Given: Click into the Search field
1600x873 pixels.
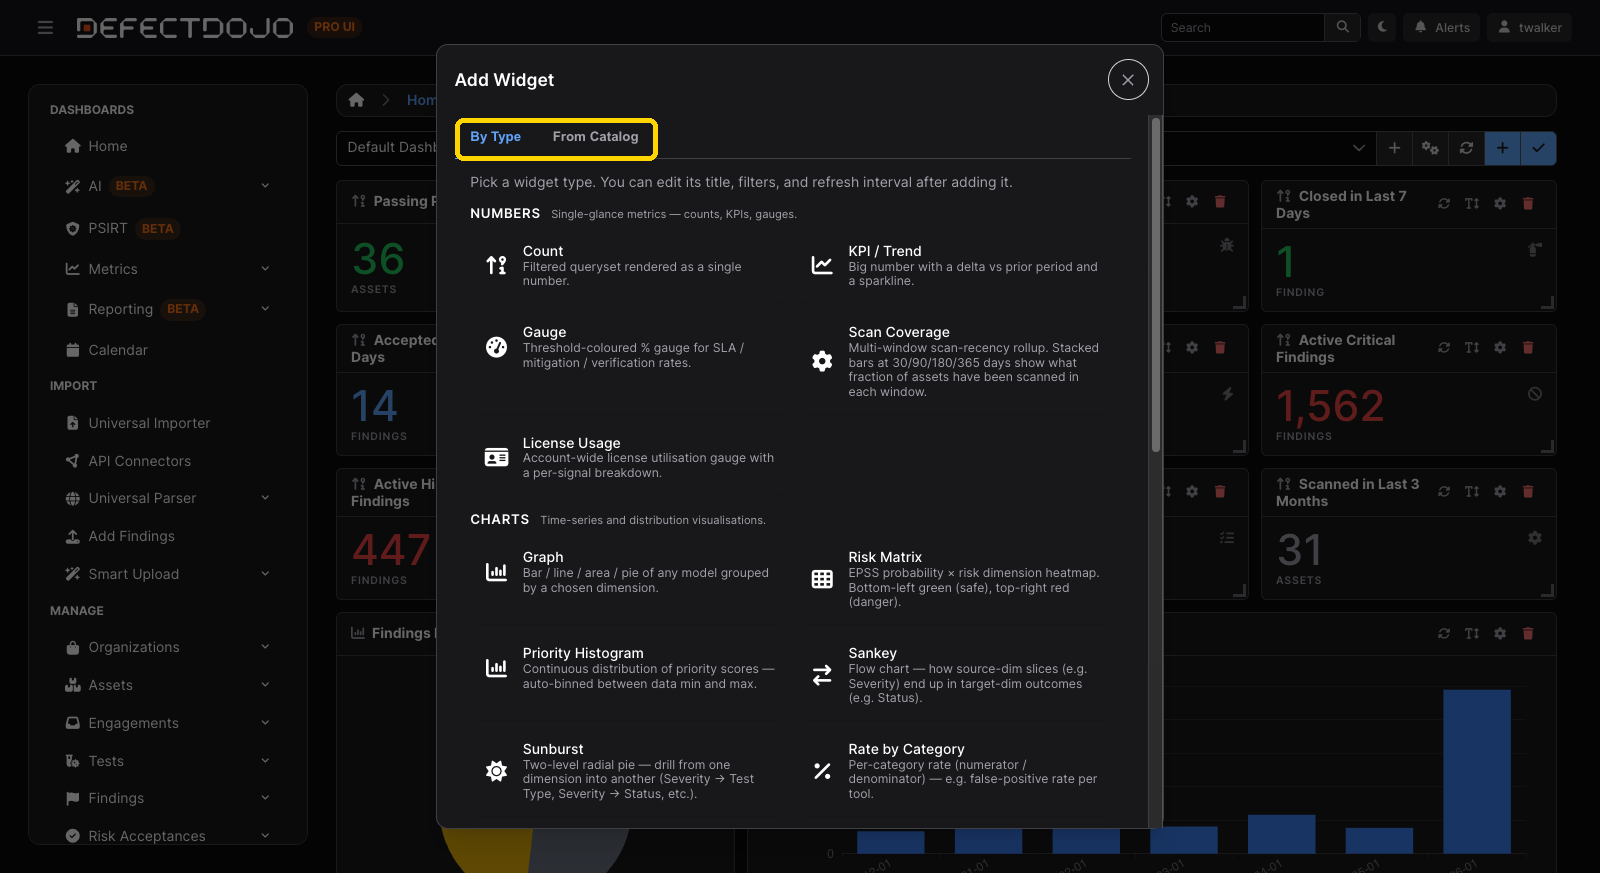Looking at the screenshot, I should (1243, 27).
